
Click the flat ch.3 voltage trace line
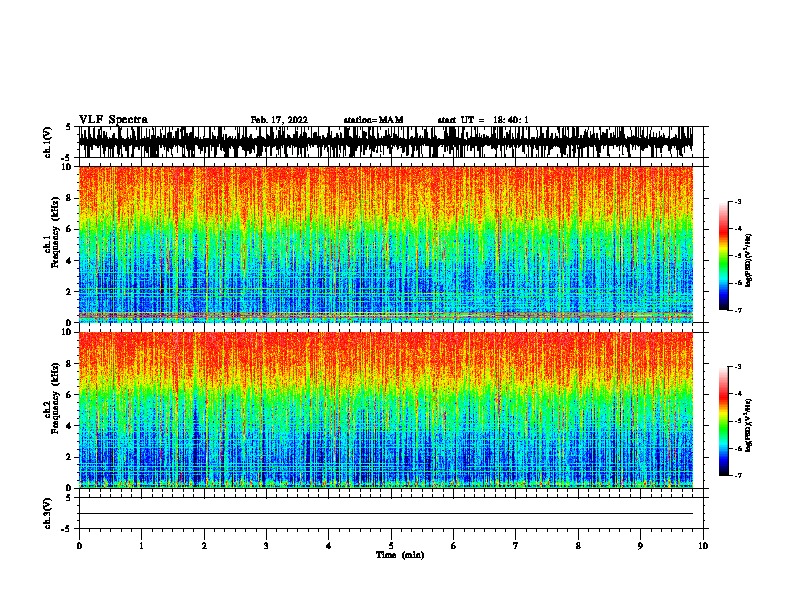point(386,514)
